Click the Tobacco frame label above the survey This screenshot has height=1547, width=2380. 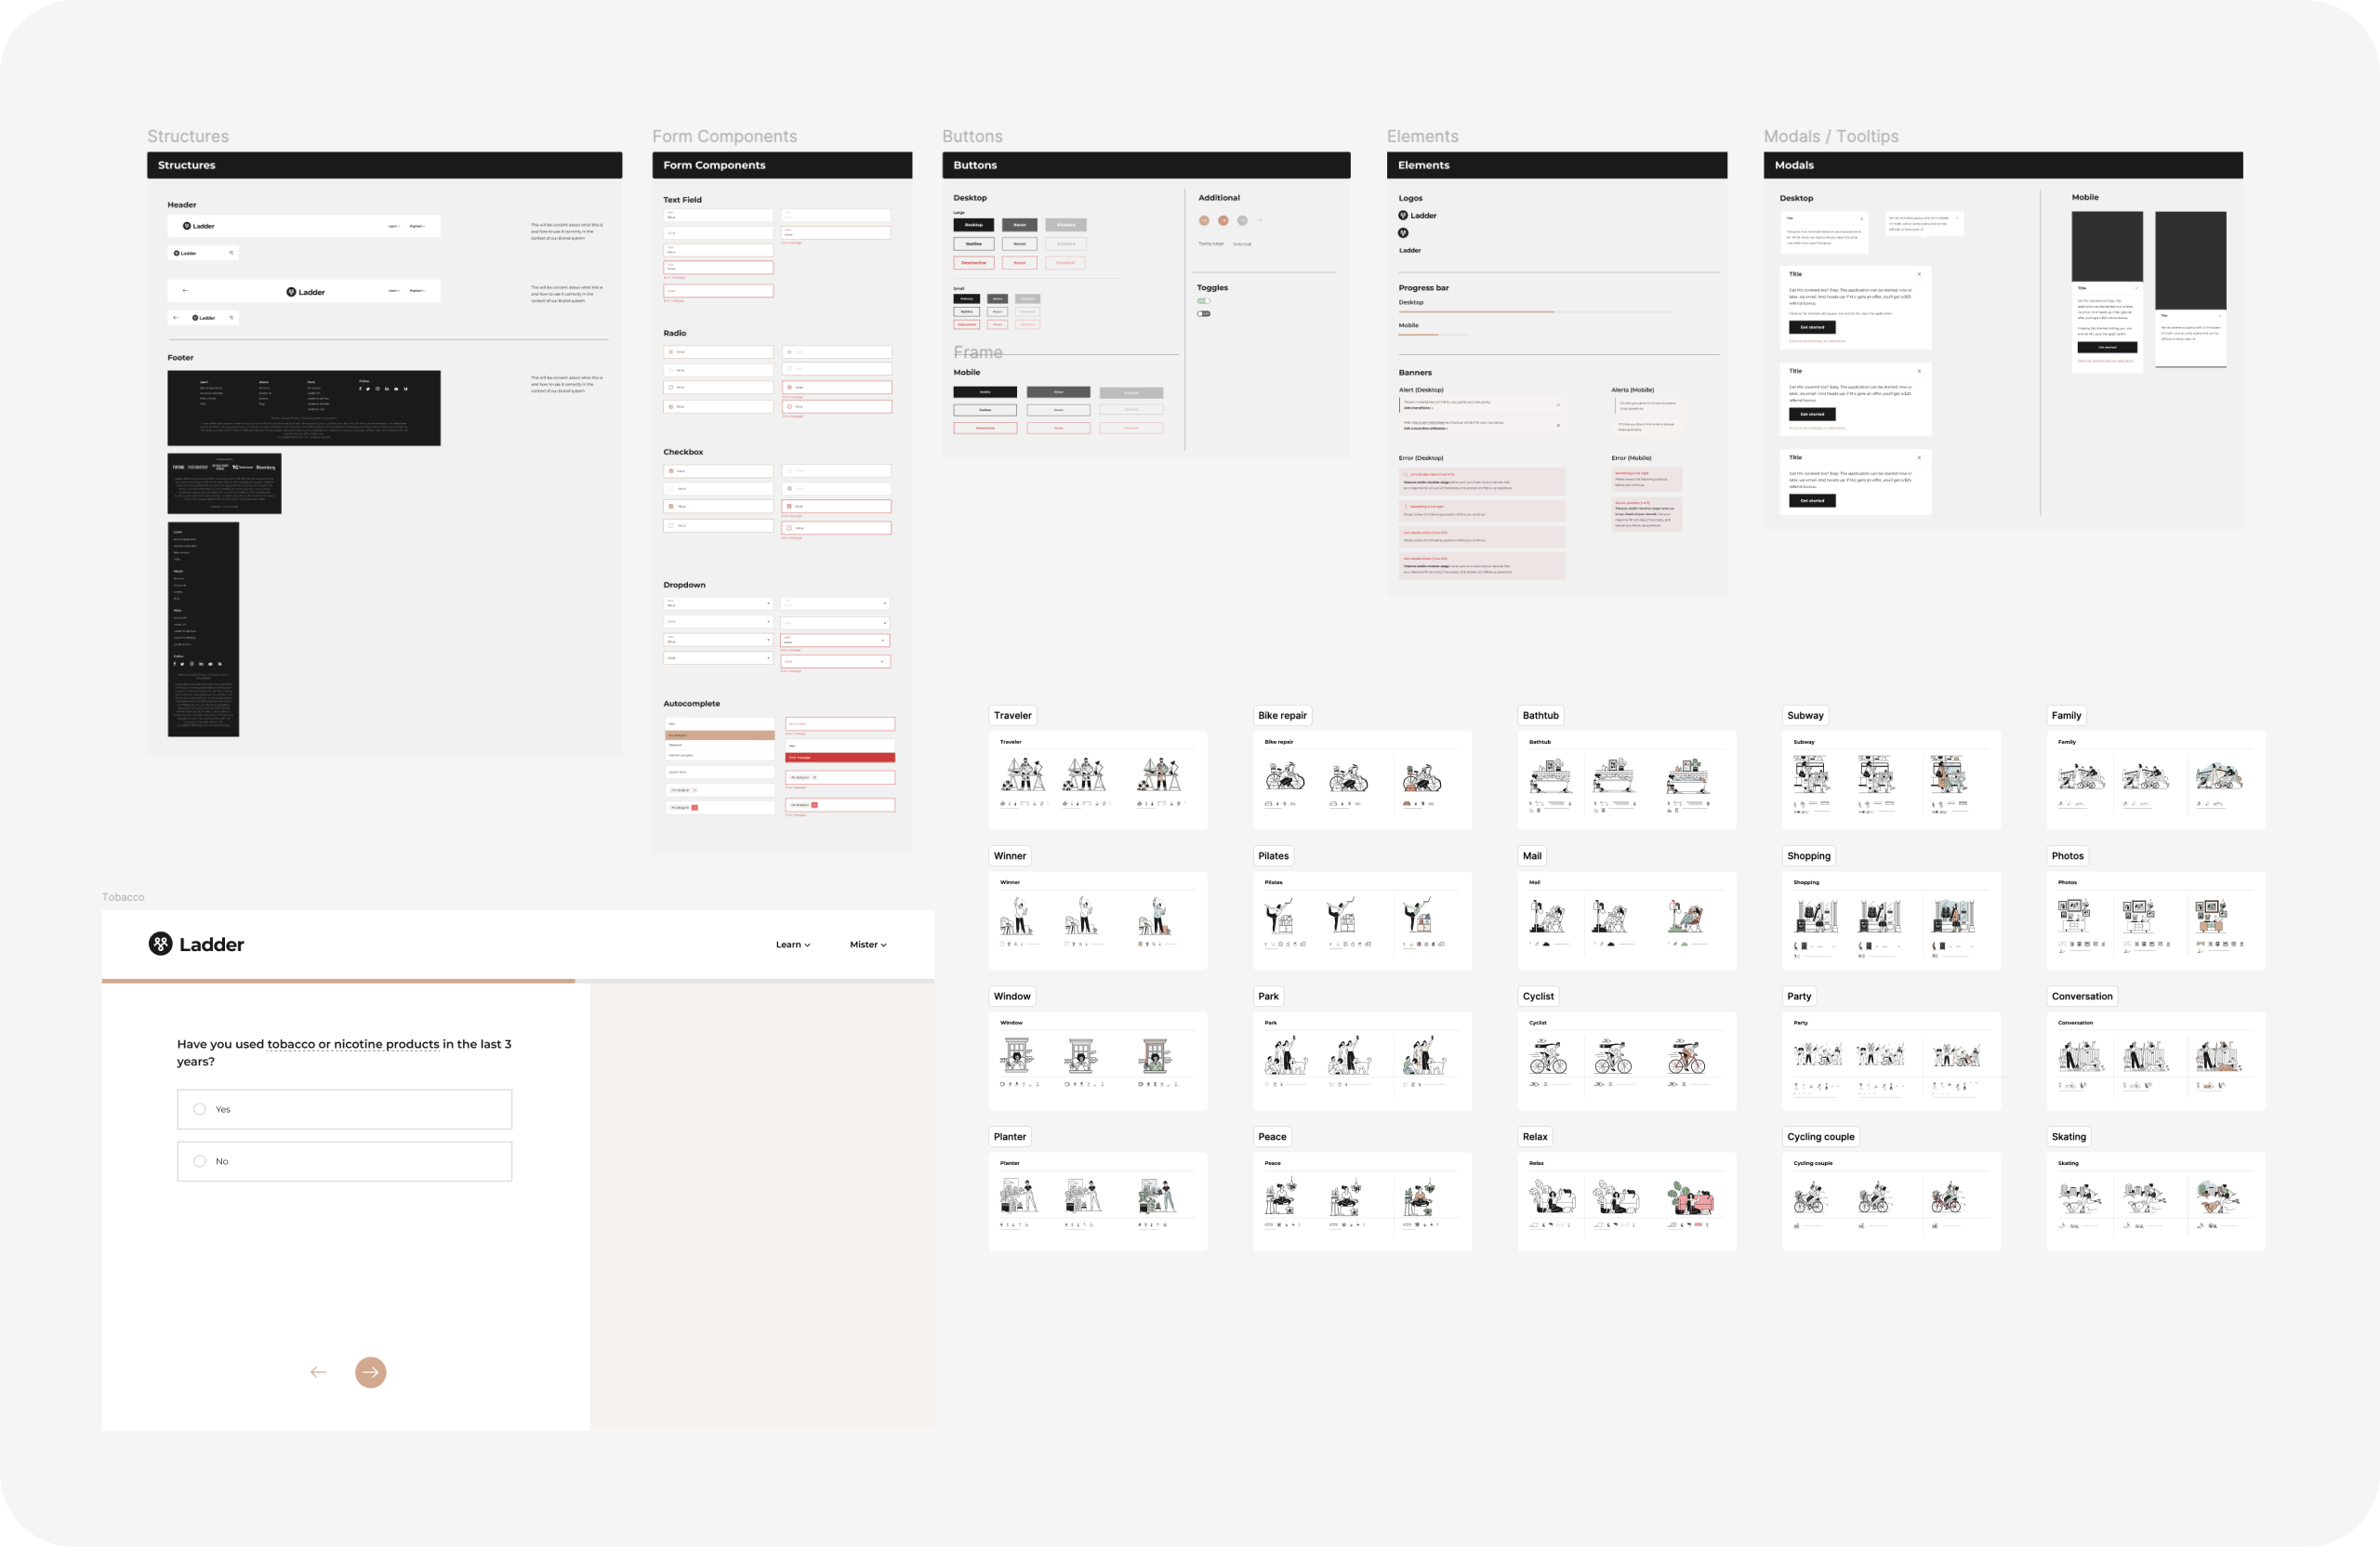(122, 896)
